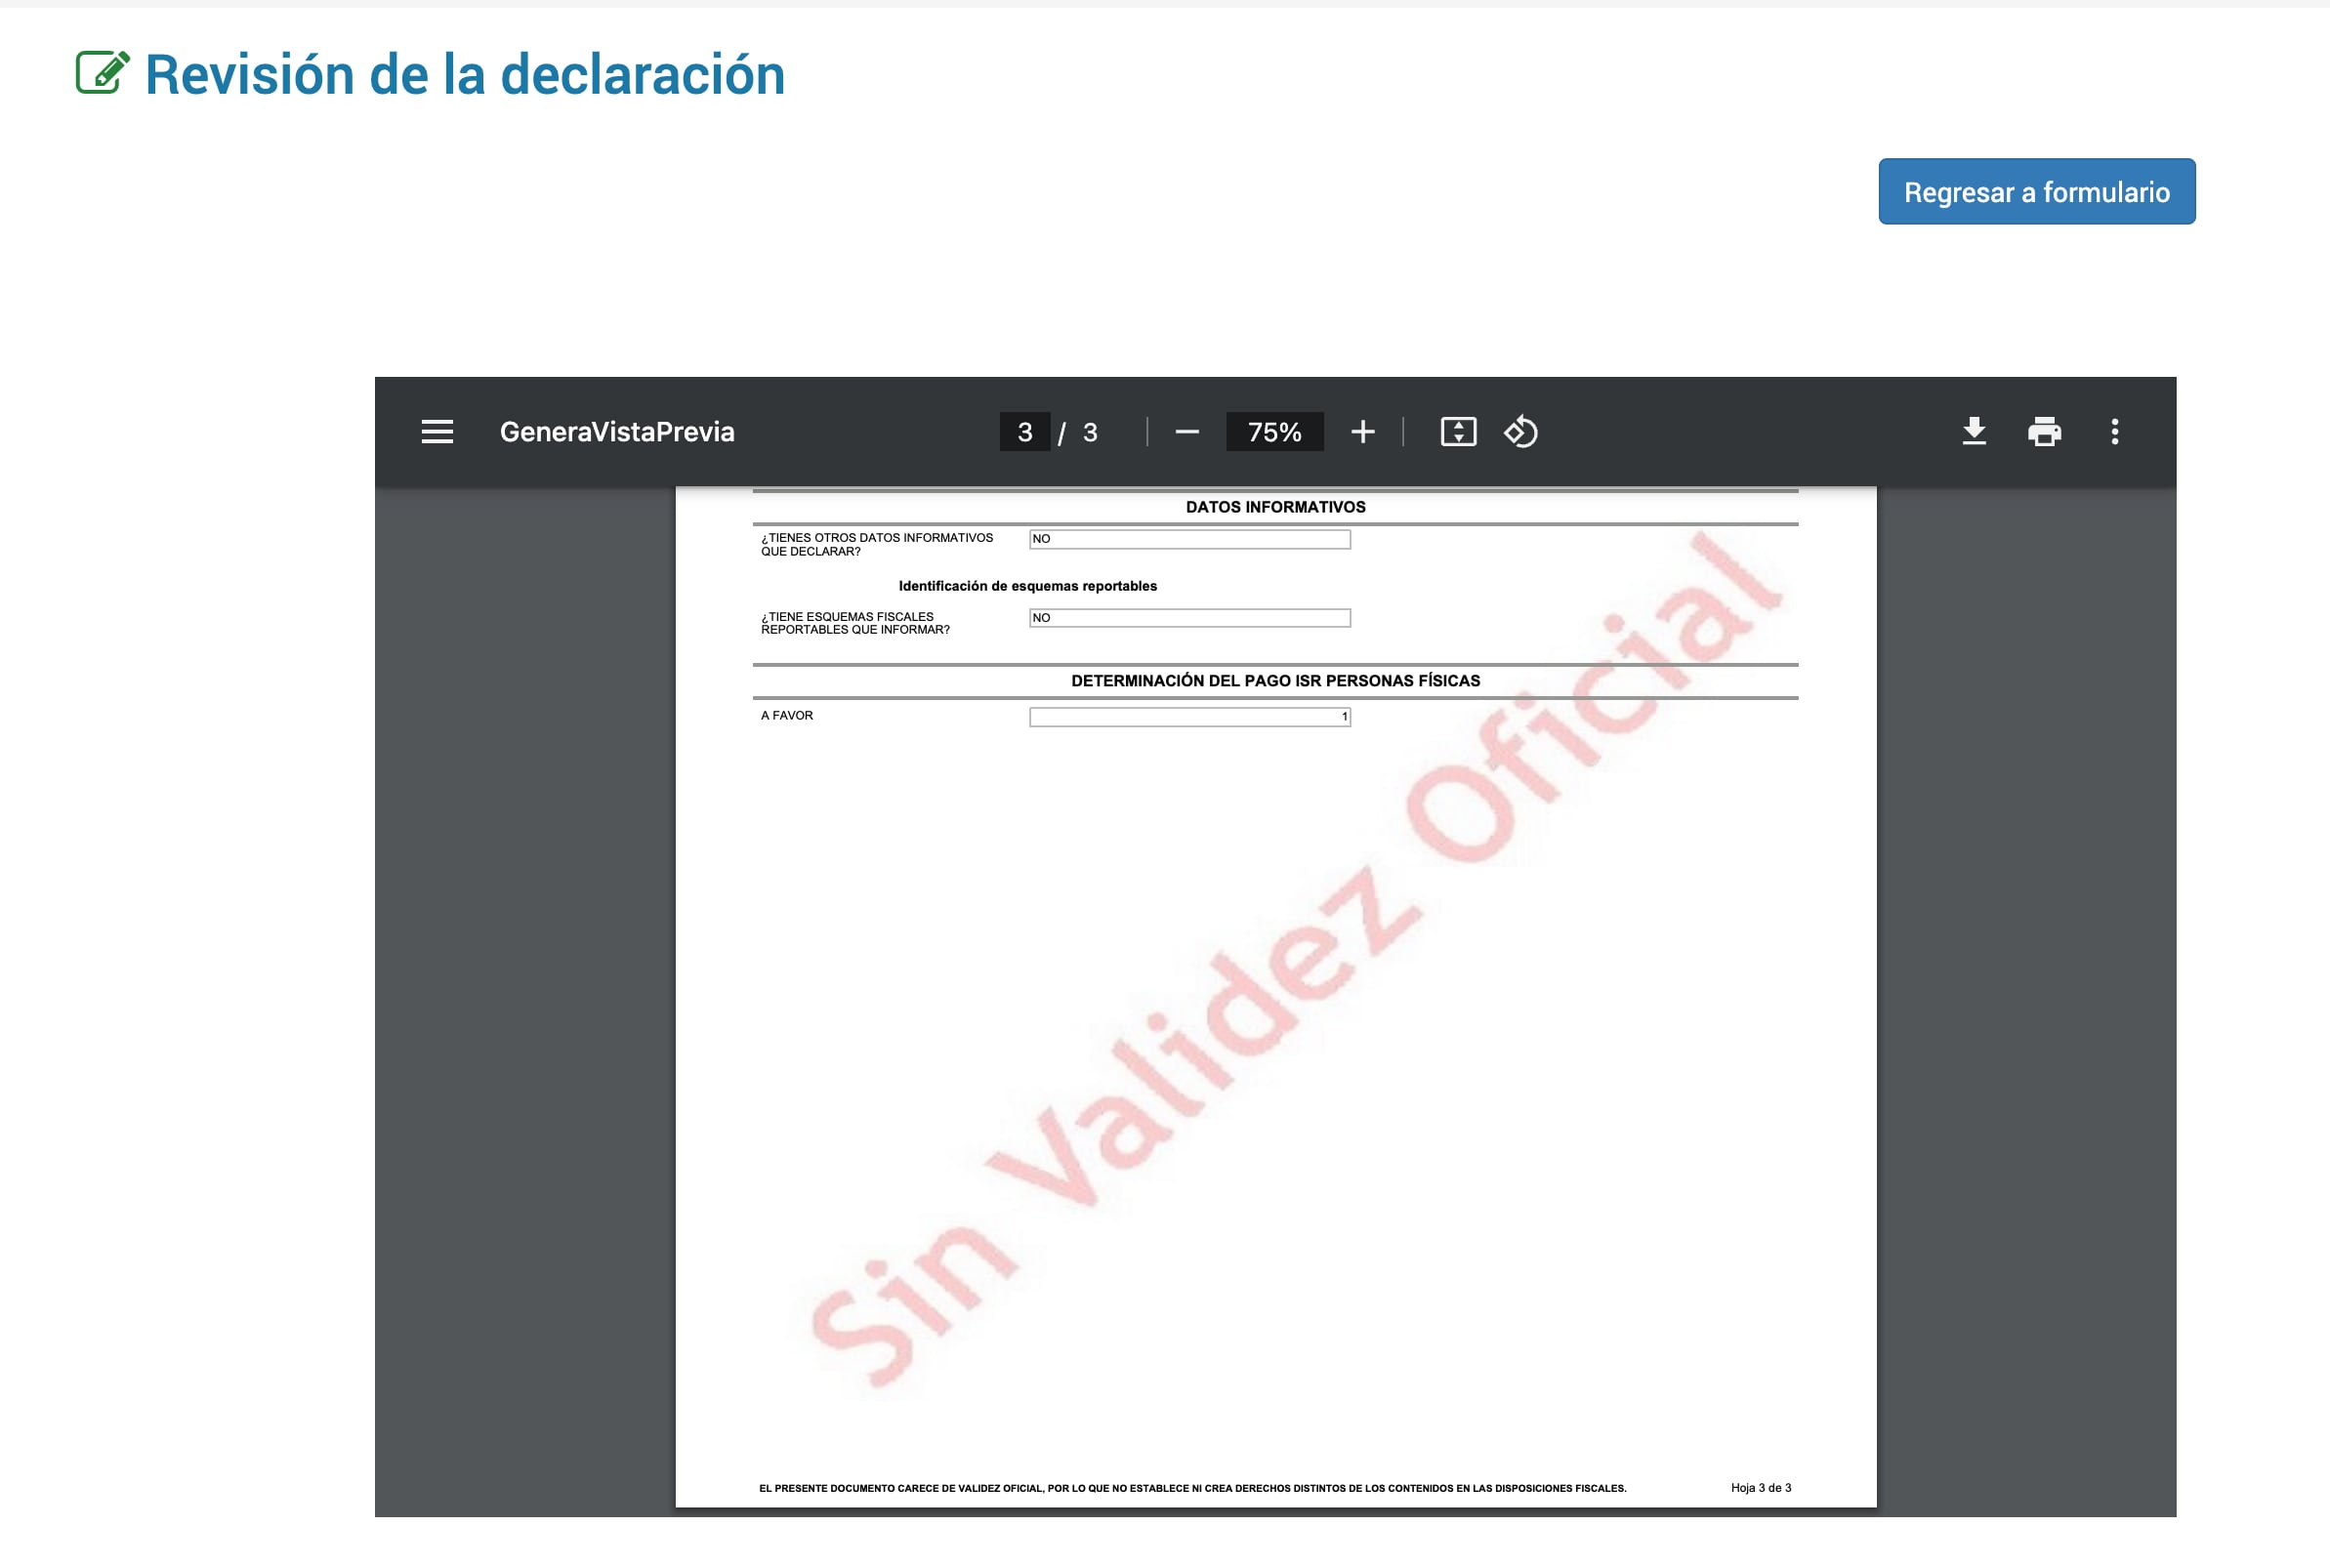Click the green edit pencil icon
The width and height of the screenshot is (2330, 1568).
(101, 72)
